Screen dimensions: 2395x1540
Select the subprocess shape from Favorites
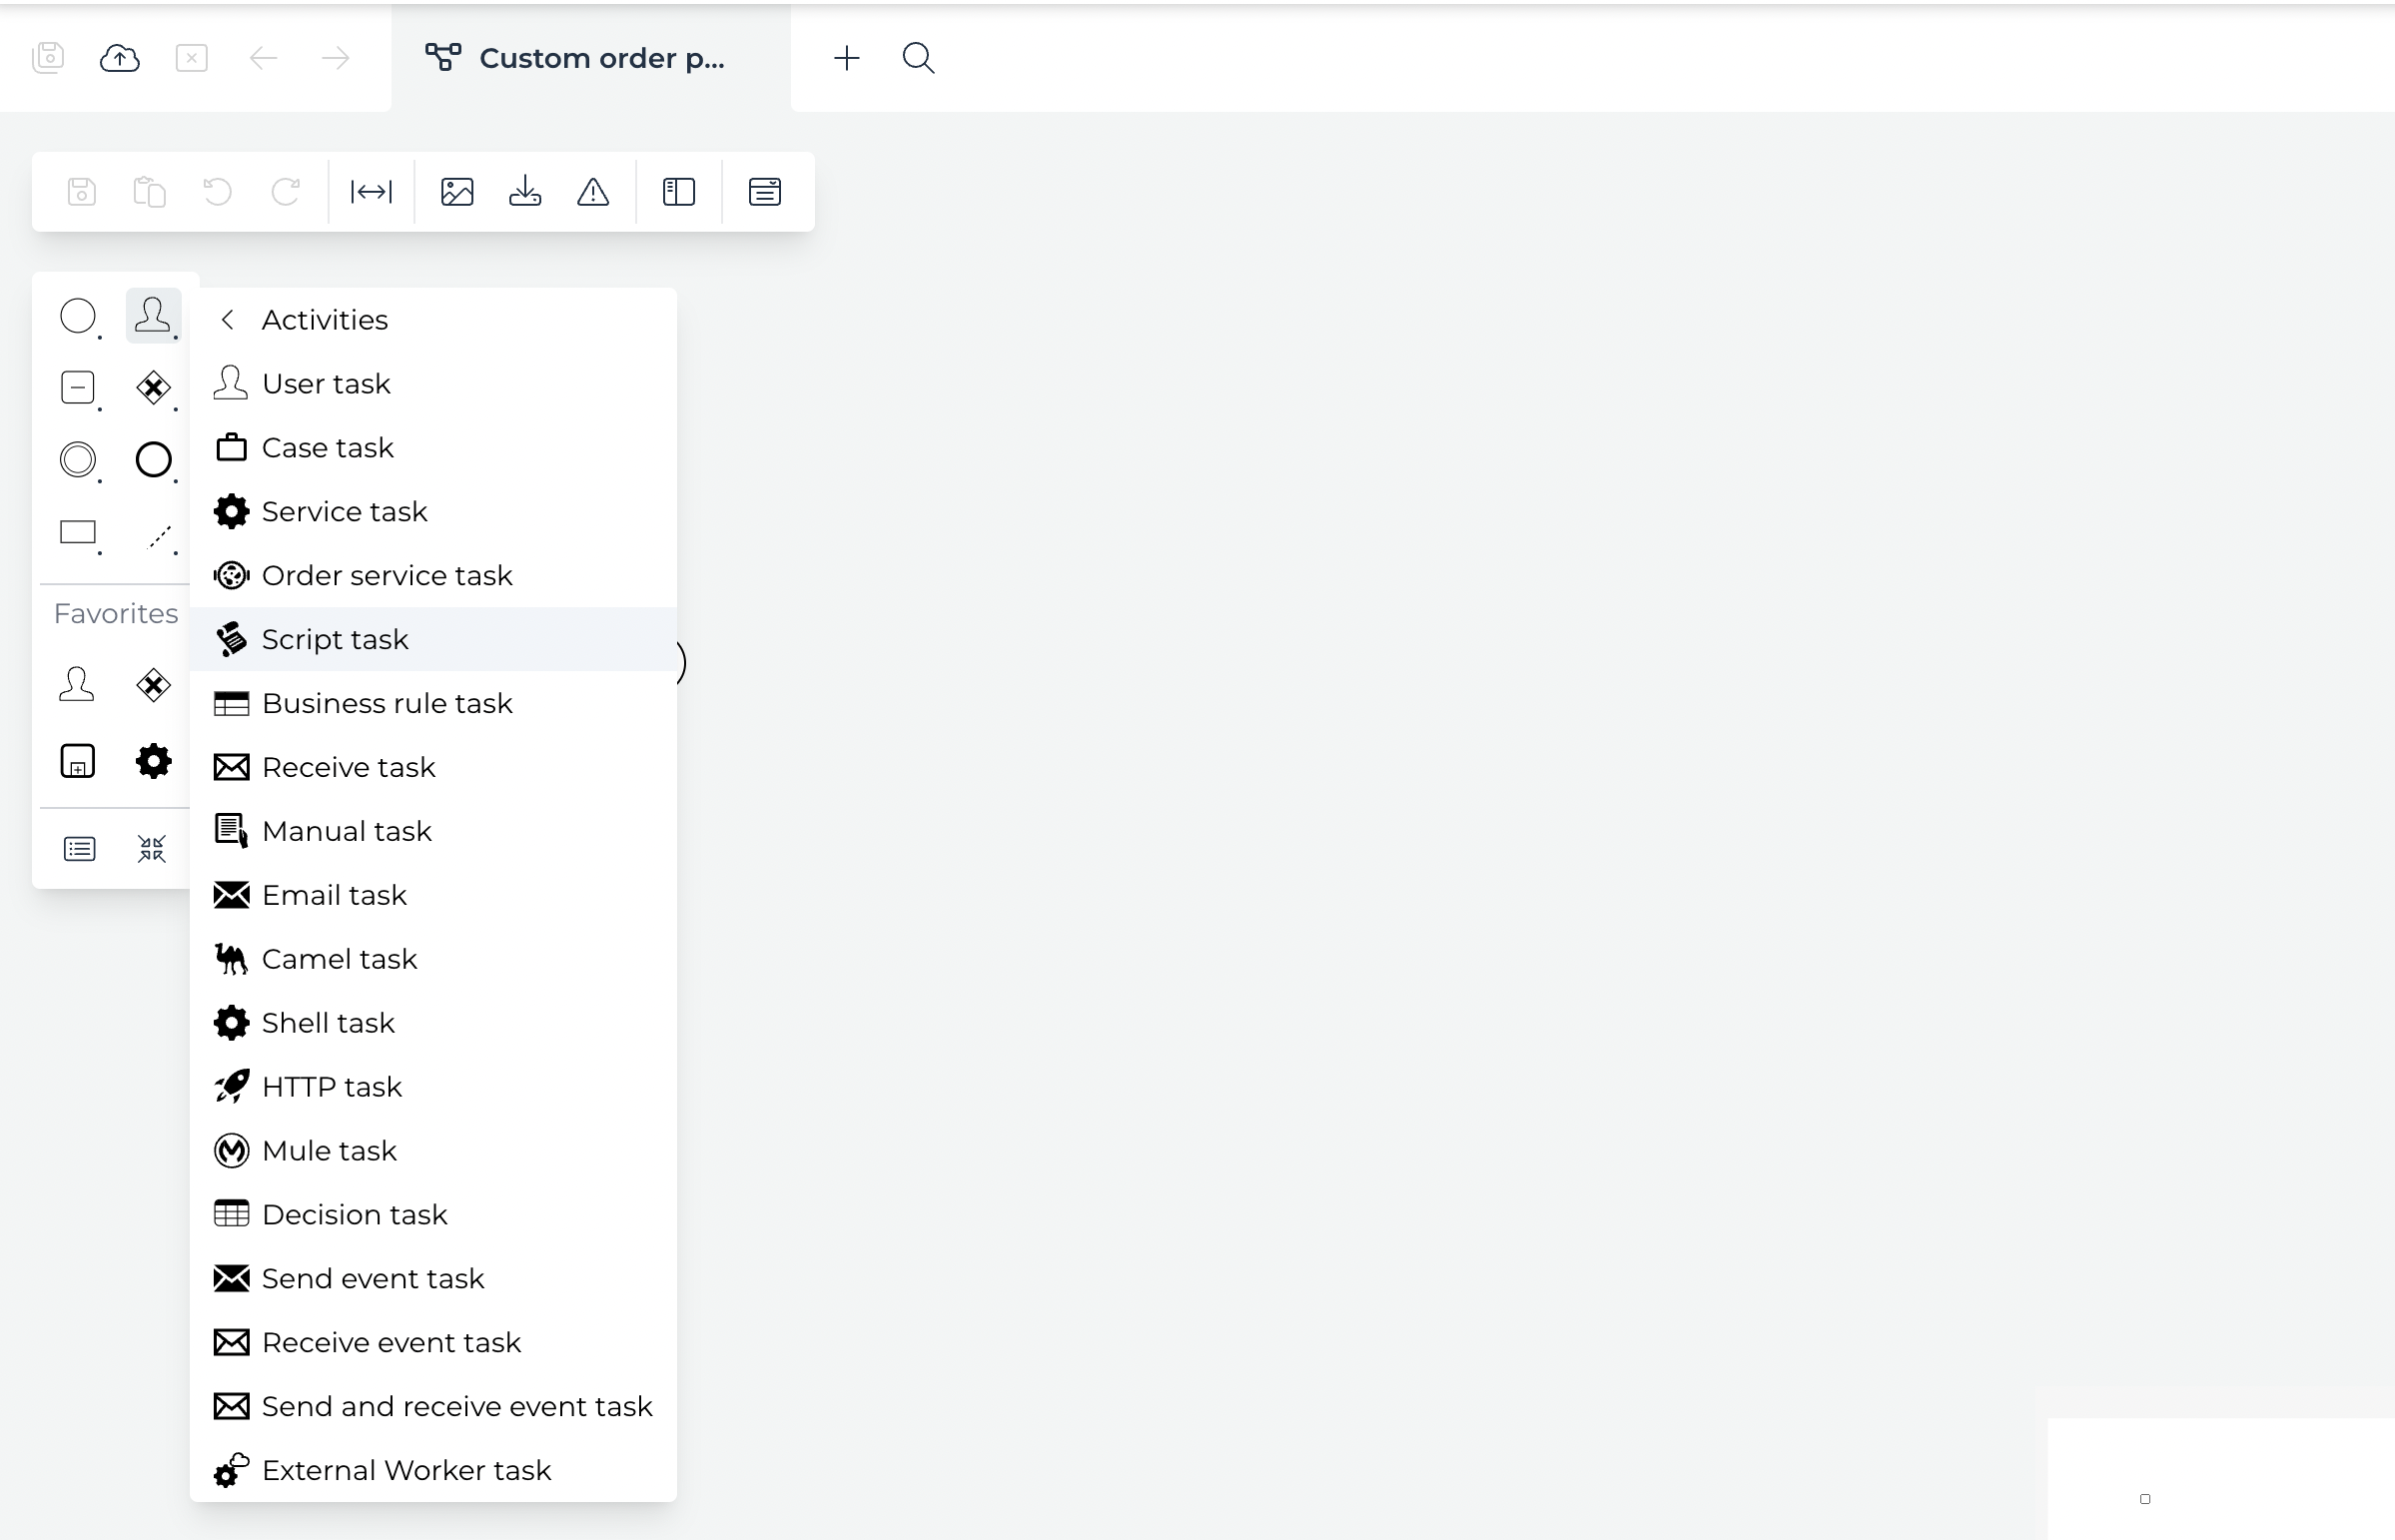pos(78,761)
